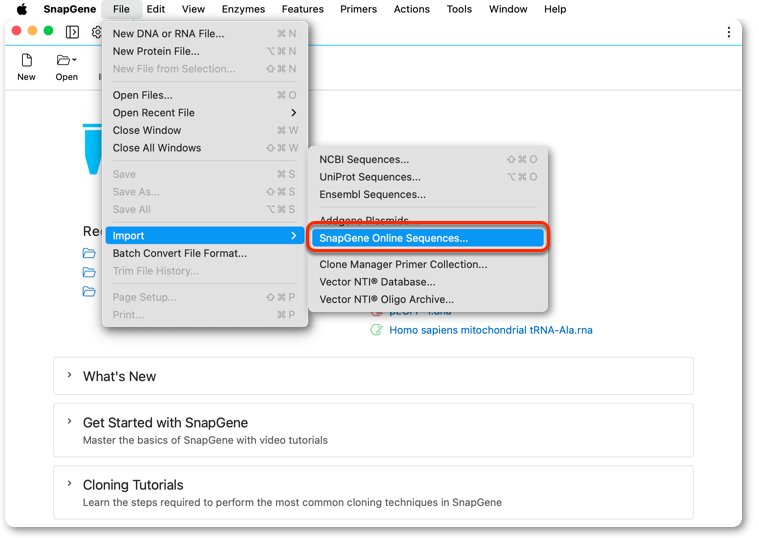Choose Batch Convert File Format

pyautogui.click(x=205, y=253)
